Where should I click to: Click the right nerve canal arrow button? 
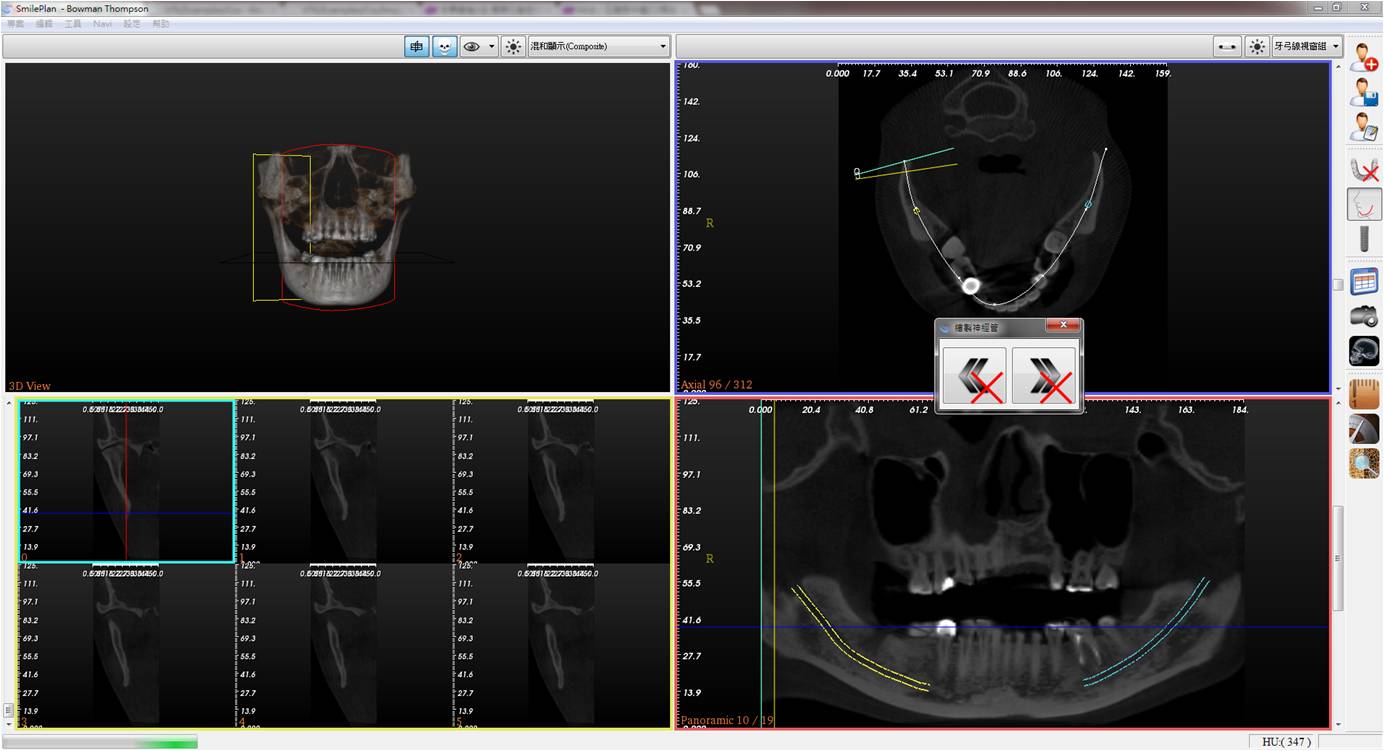pos(1044,377)
